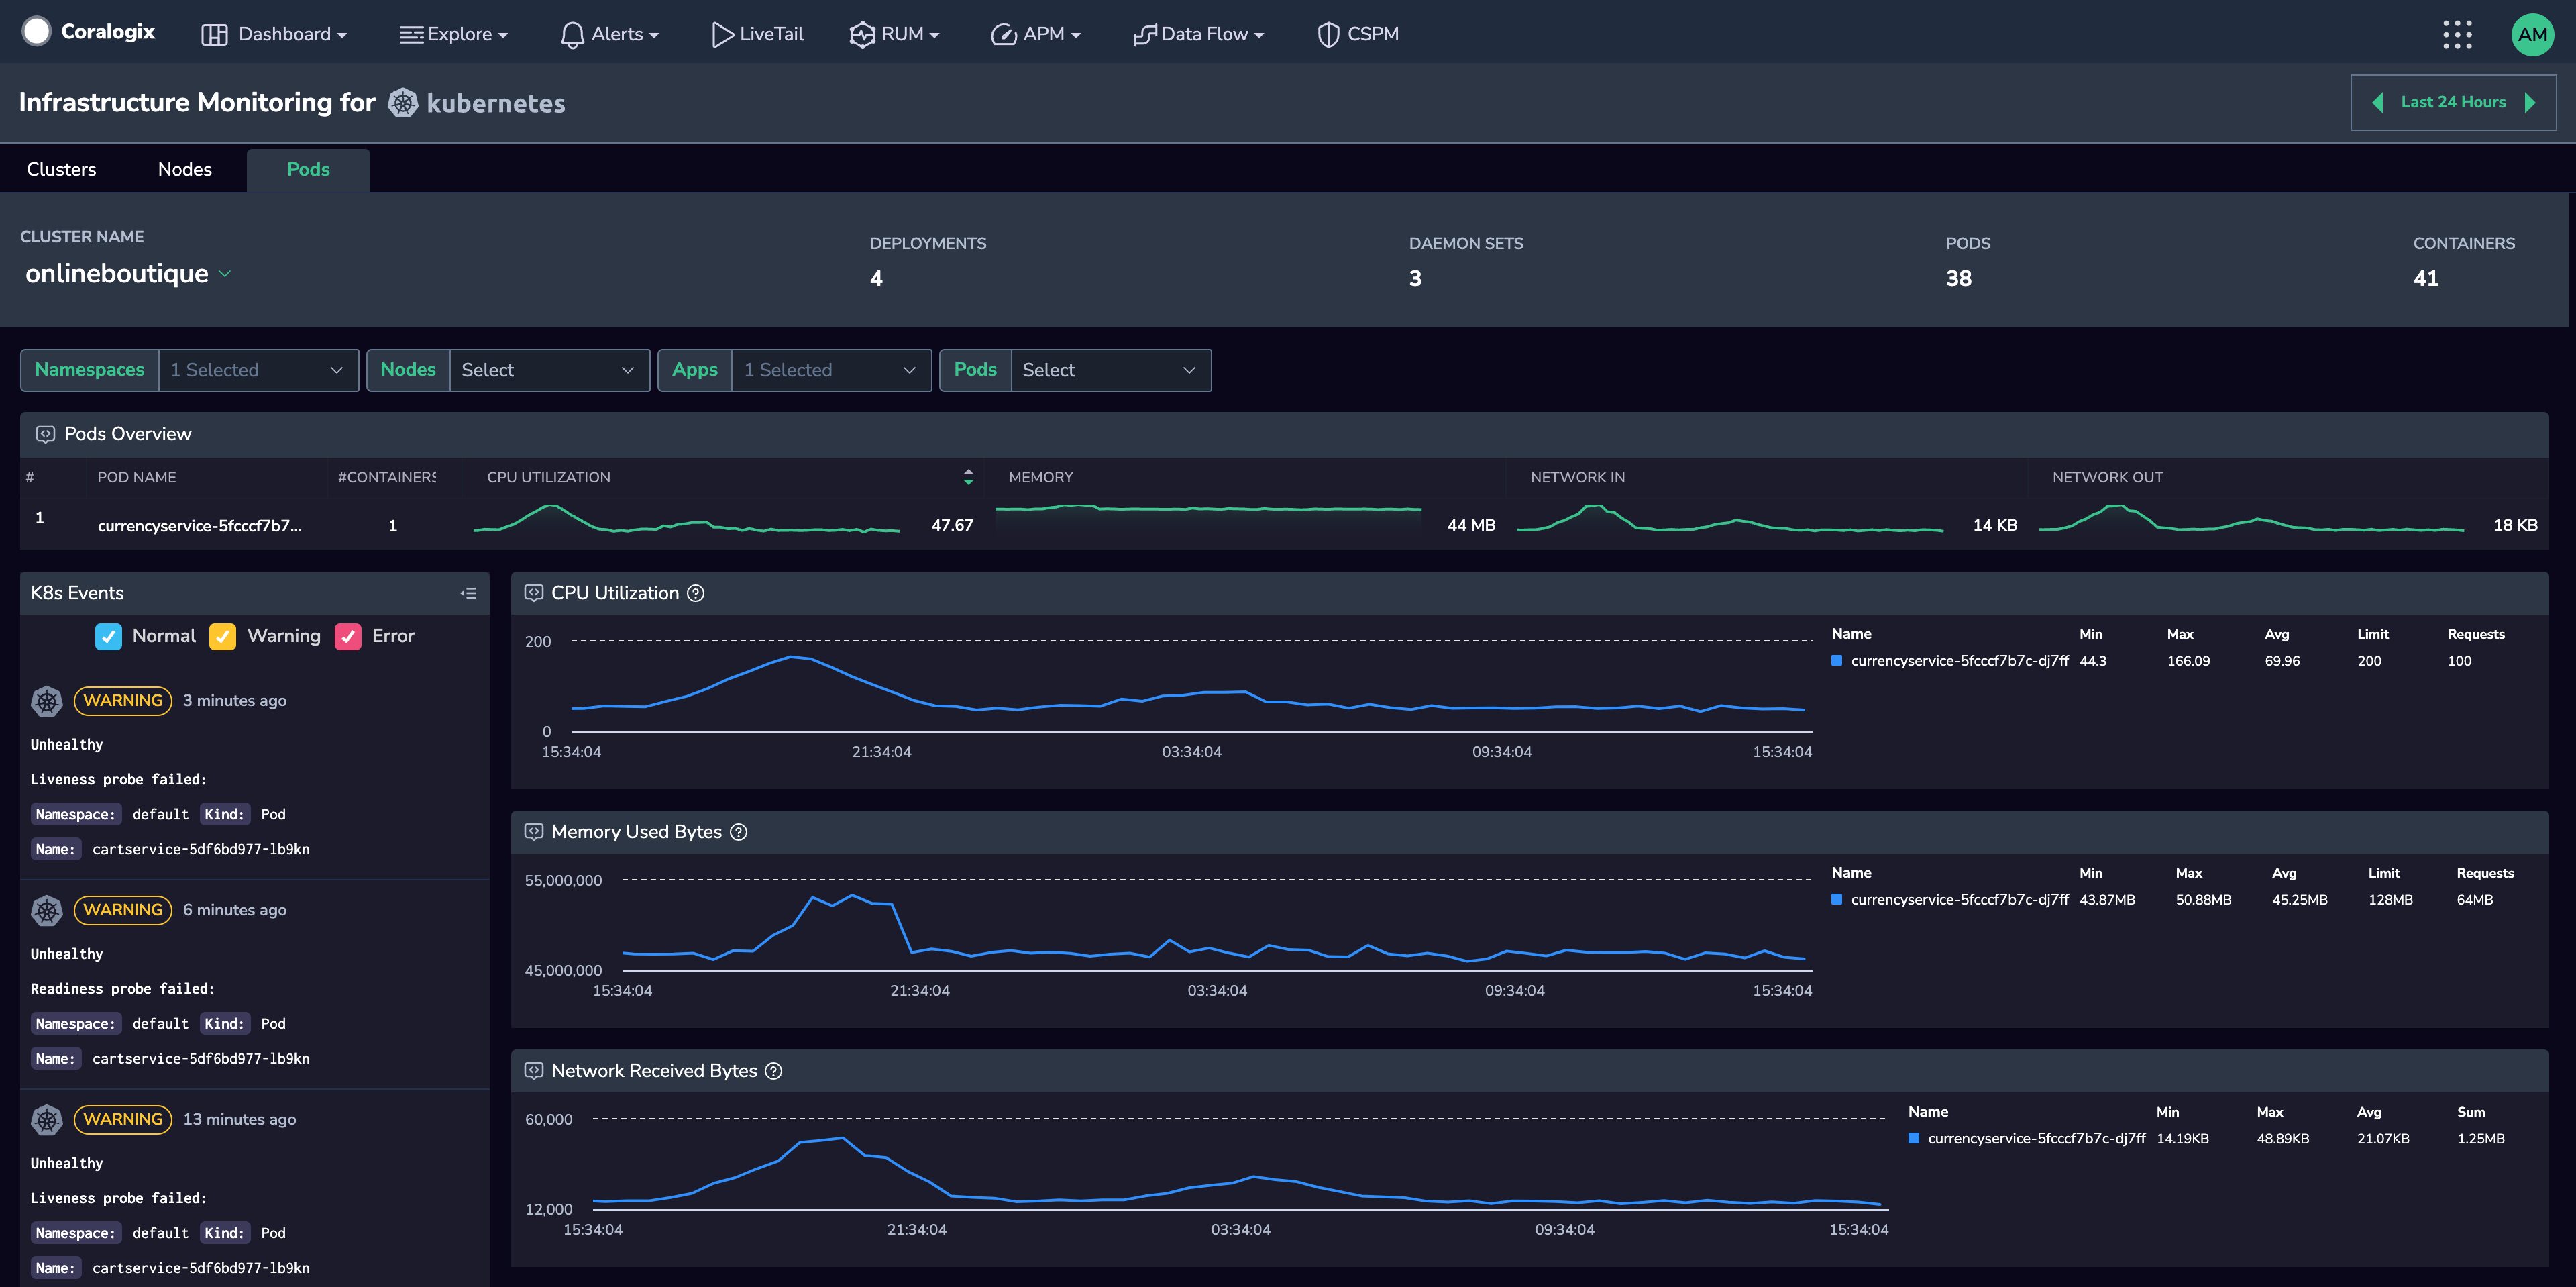Open the APM menu
Image resolution: width=2576 pixels, height=1287 pixels.
click(1036, 34)
